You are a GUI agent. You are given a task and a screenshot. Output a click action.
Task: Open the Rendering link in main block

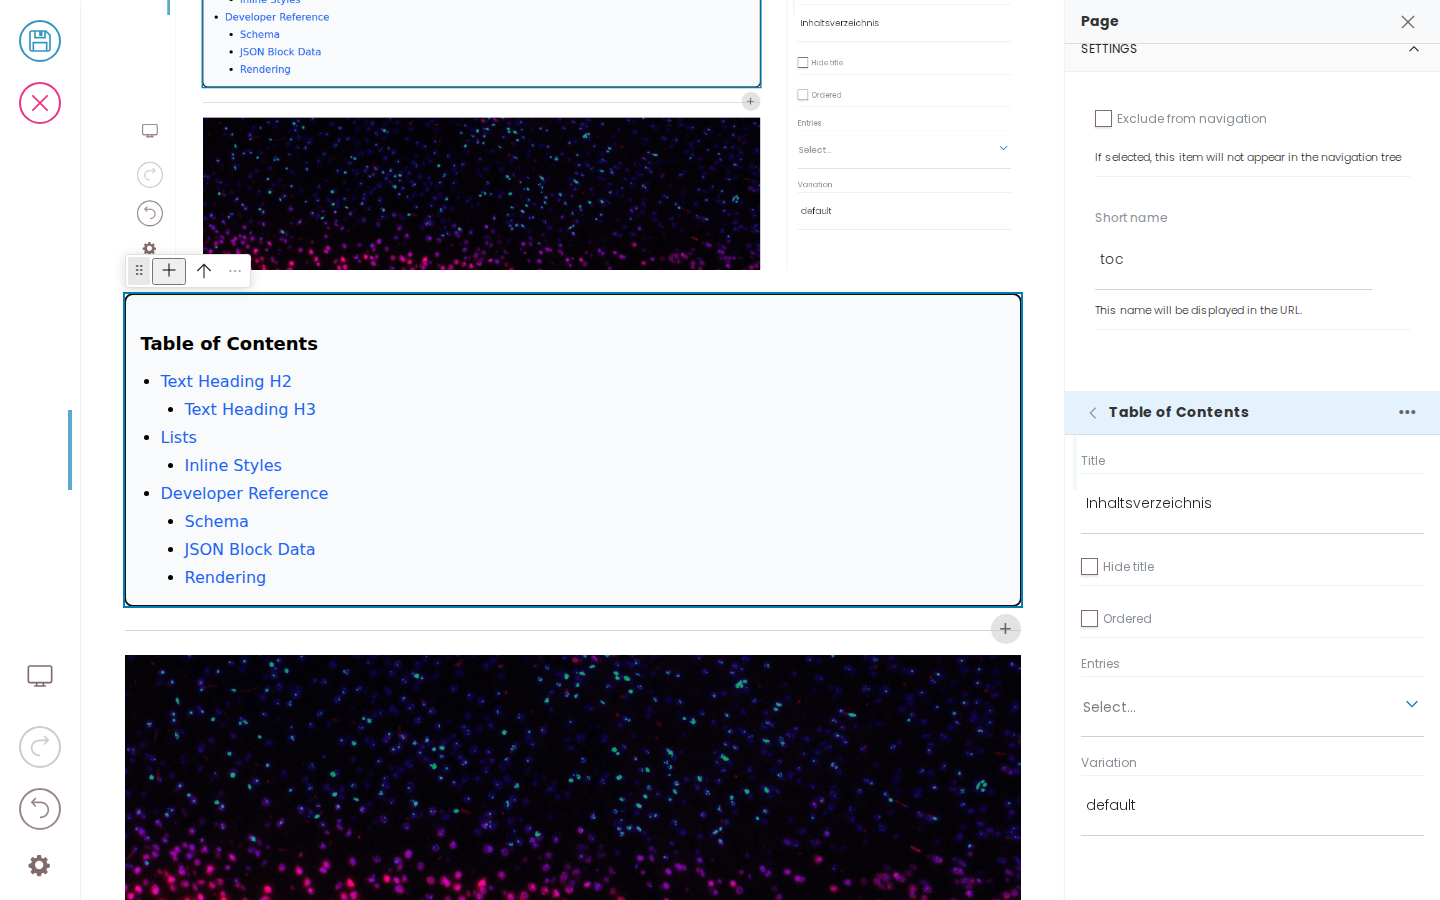225,577
